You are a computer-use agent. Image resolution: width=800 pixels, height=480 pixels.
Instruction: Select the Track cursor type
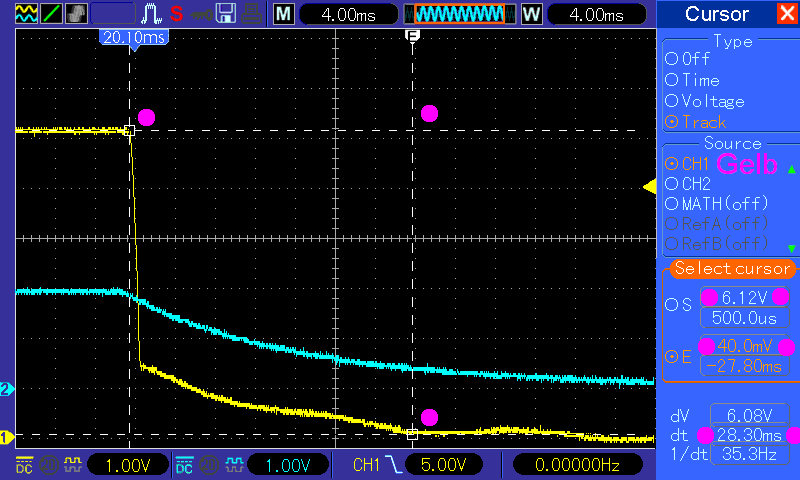click(695, 122)
